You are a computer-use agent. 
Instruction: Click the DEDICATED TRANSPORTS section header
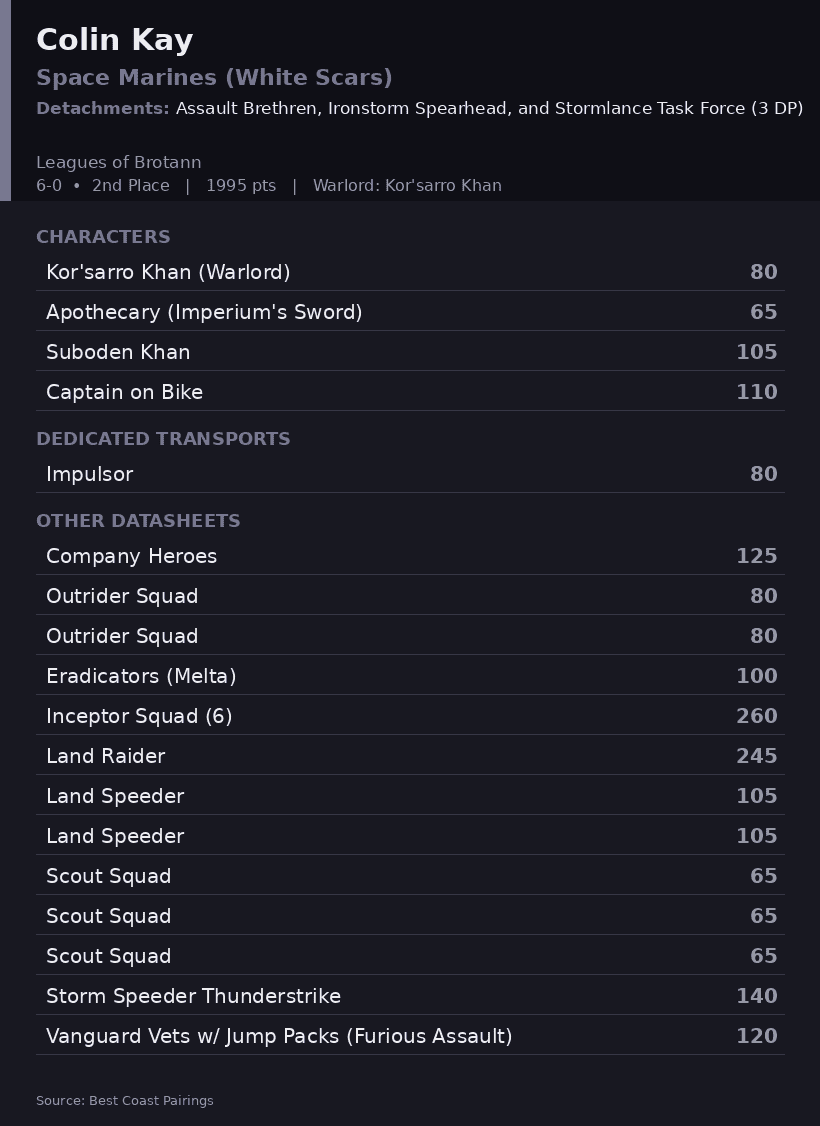[164, 439]
